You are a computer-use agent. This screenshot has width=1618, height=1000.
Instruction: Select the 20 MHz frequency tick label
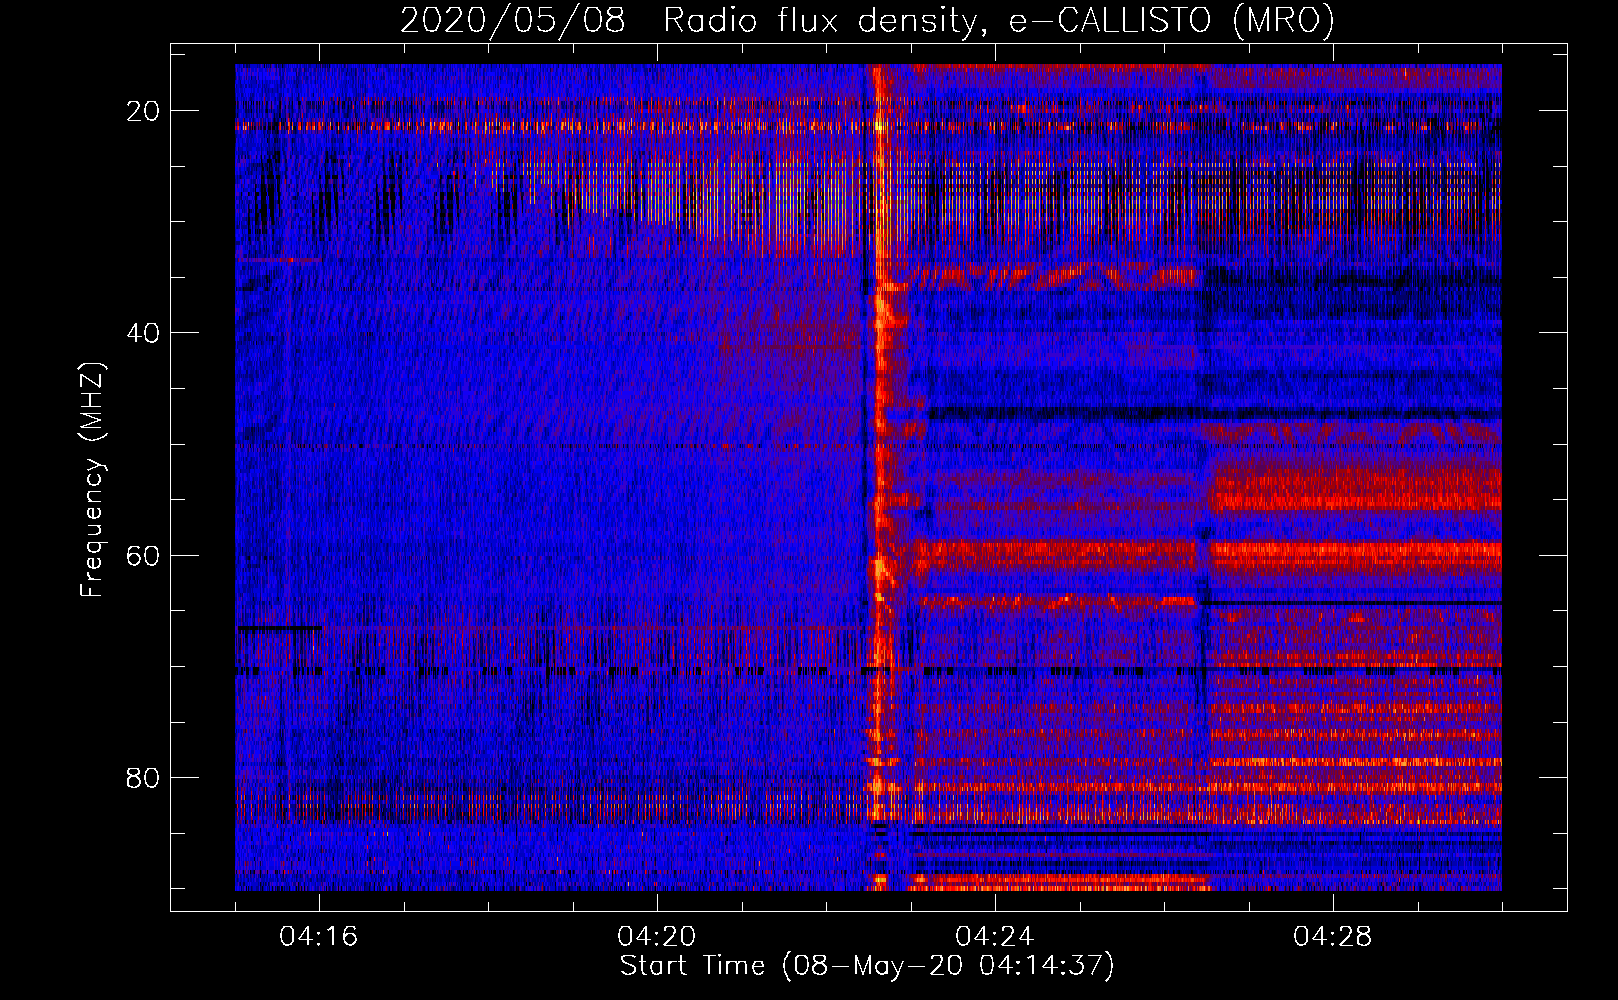click(x=143, y=111)
